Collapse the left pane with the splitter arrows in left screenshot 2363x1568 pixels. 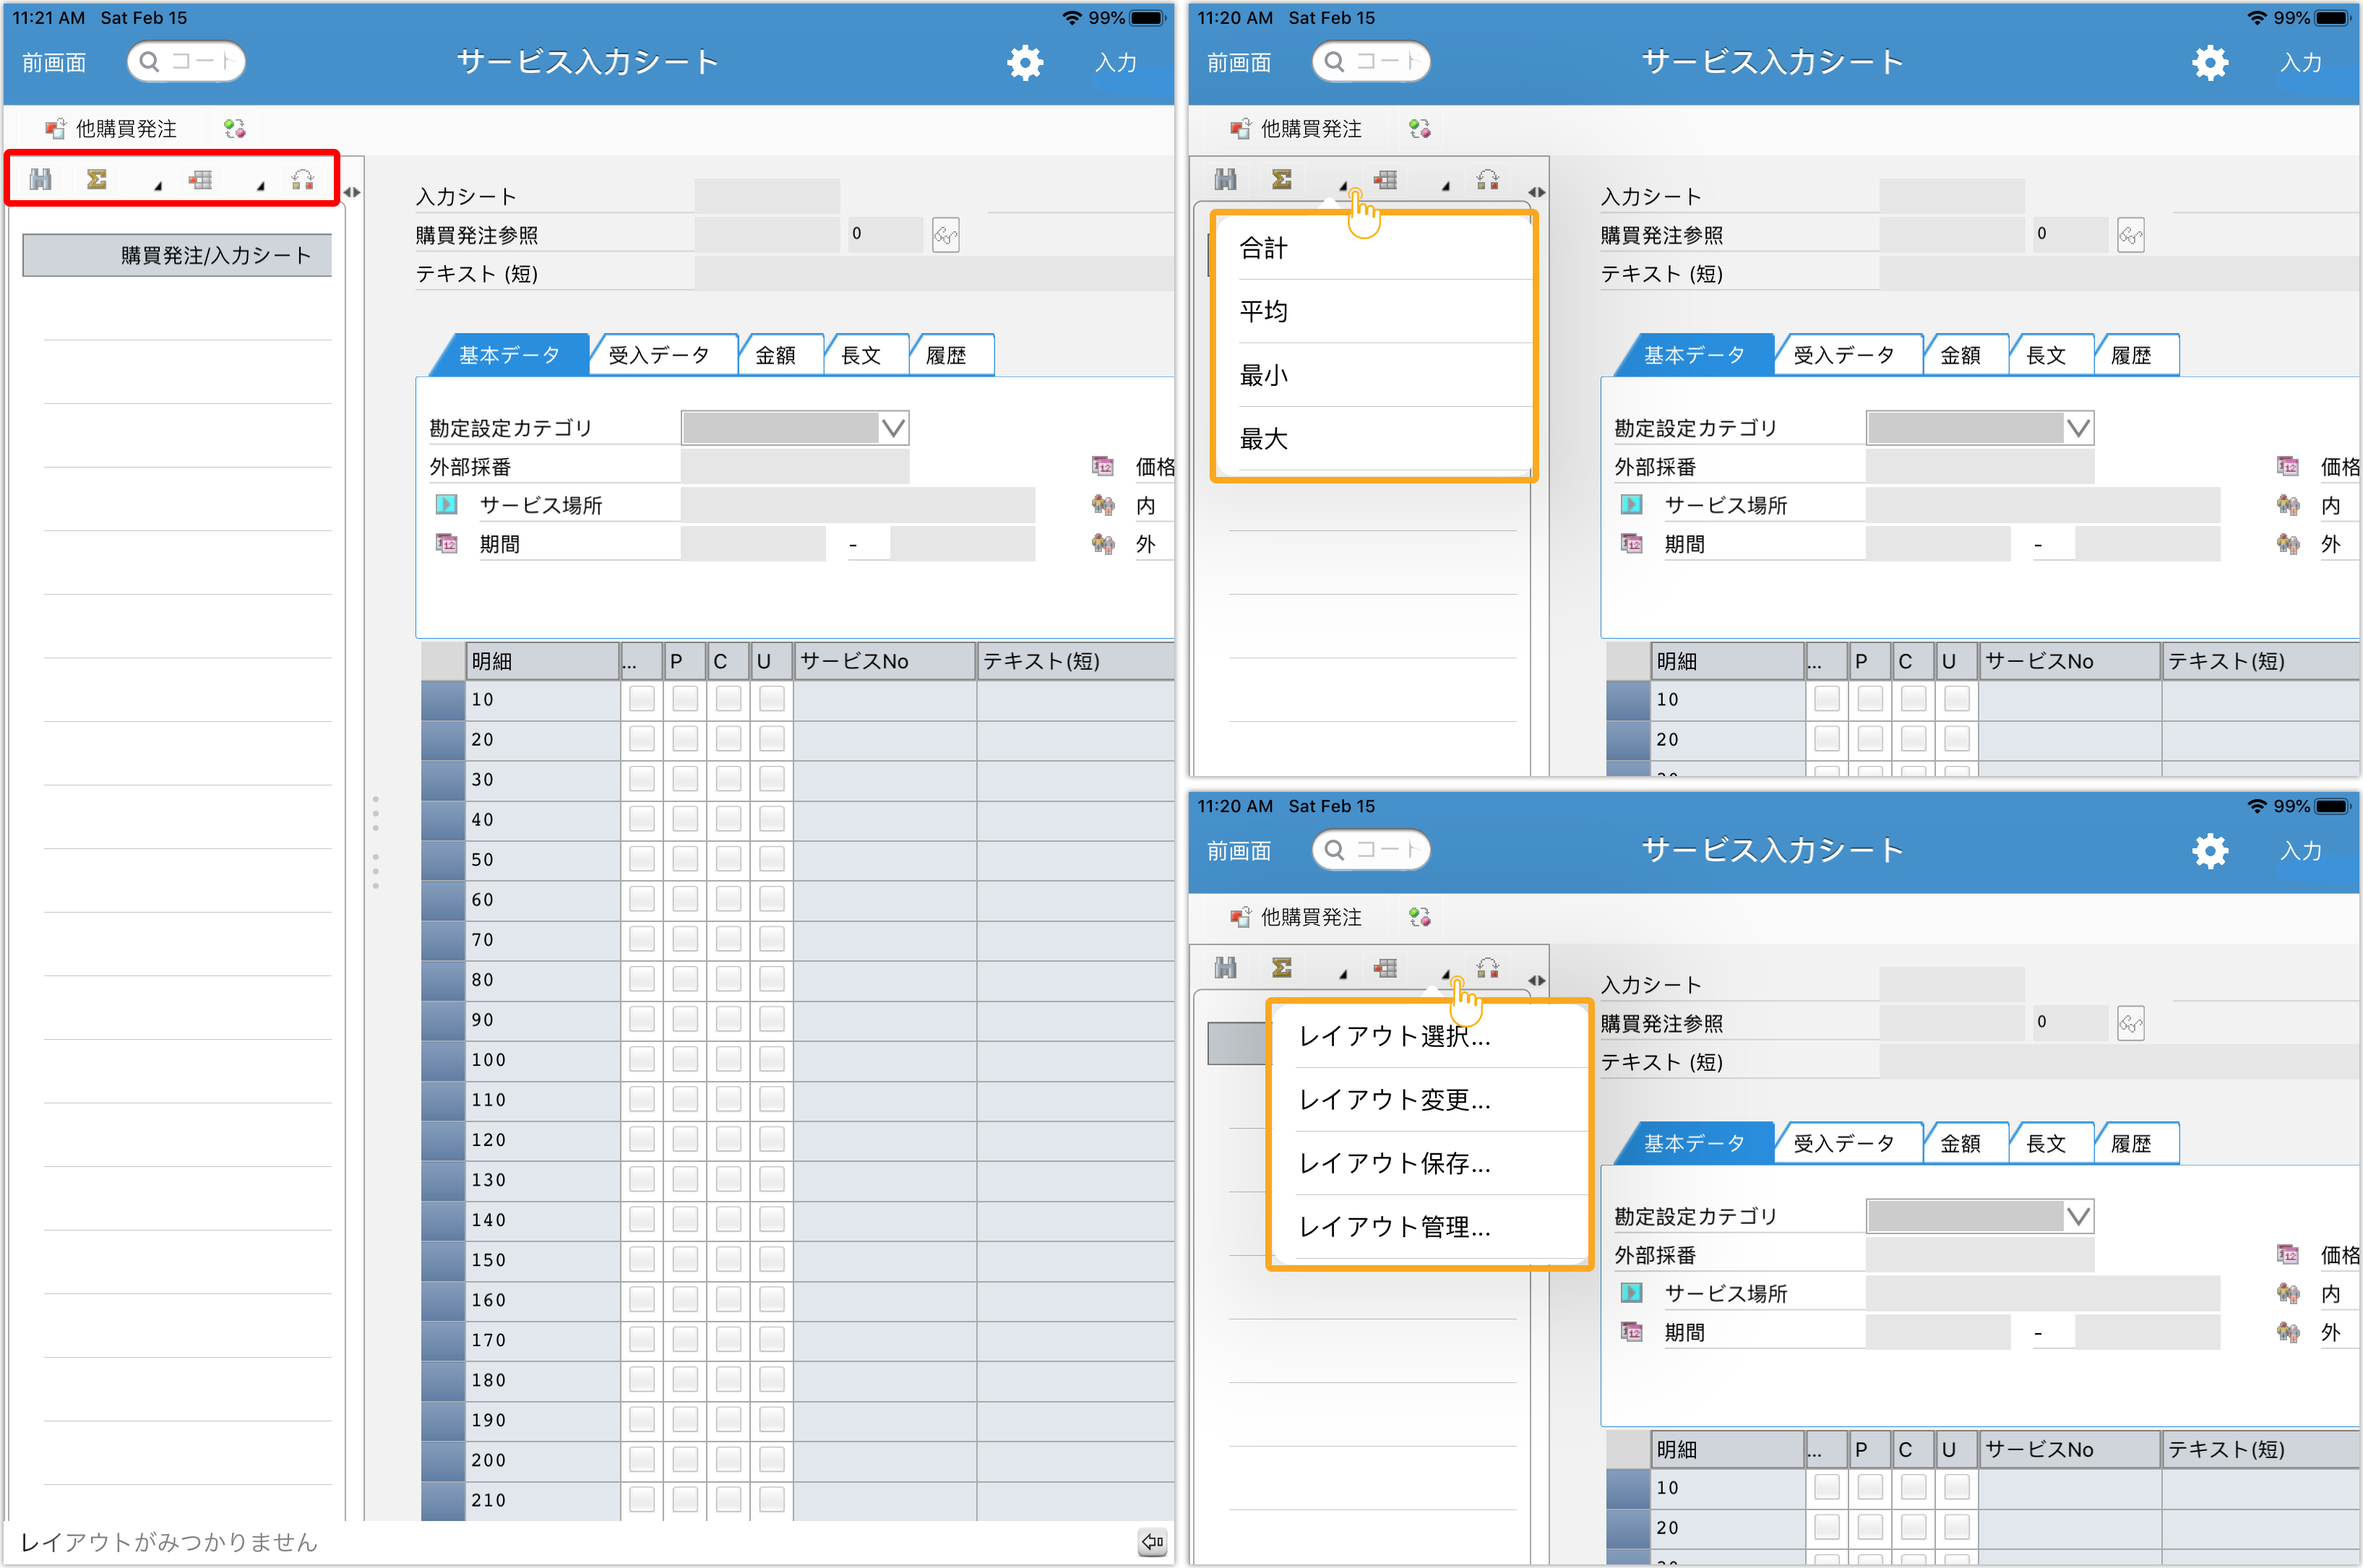[352, 192]
